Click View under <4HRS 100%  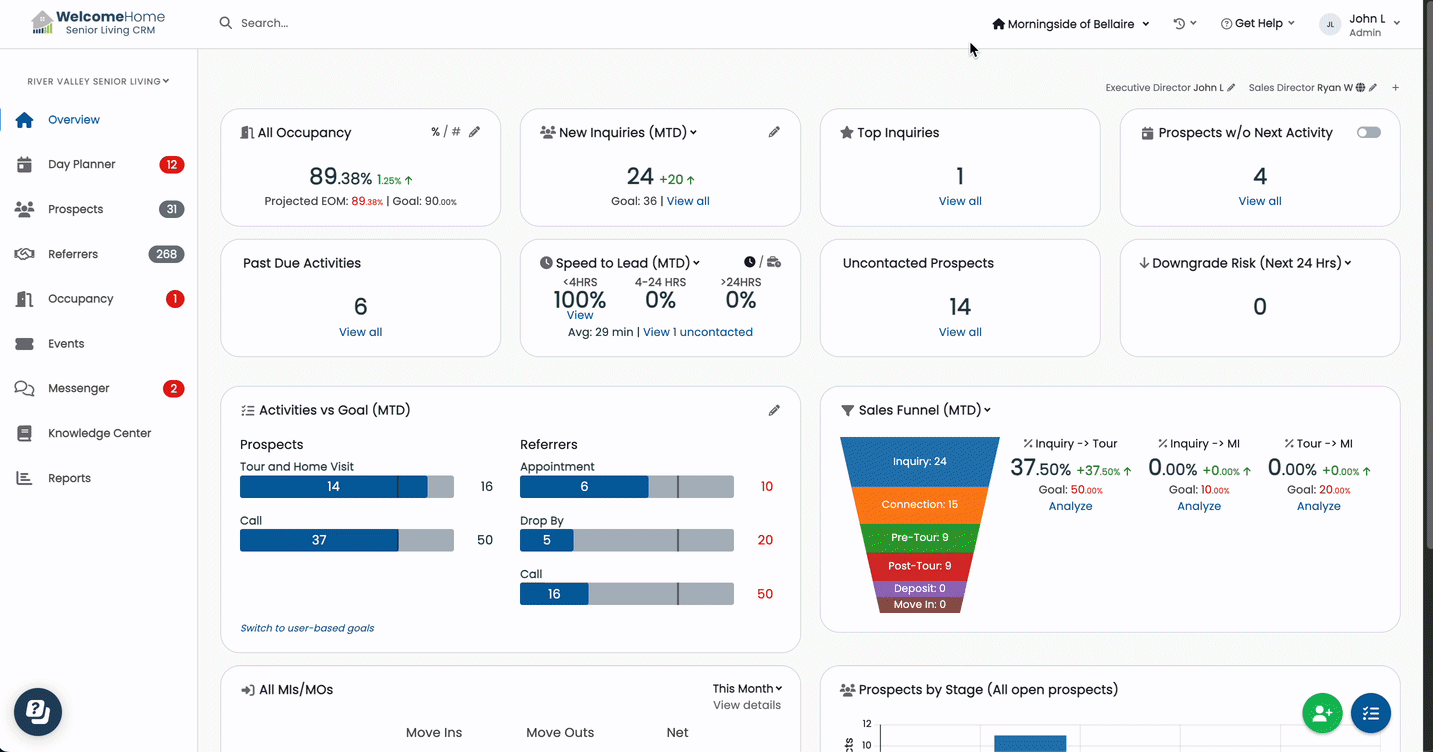pos(580,315)
